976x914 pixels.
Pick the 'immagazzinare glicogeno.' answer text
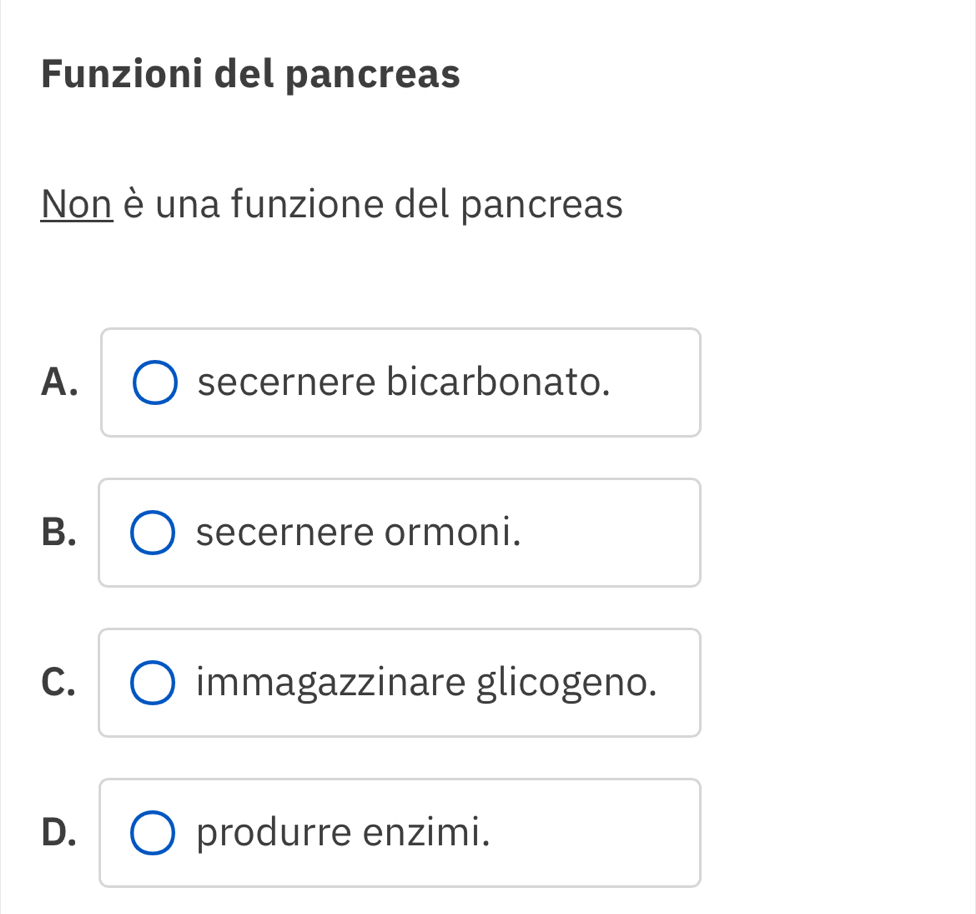coord(427,683)
